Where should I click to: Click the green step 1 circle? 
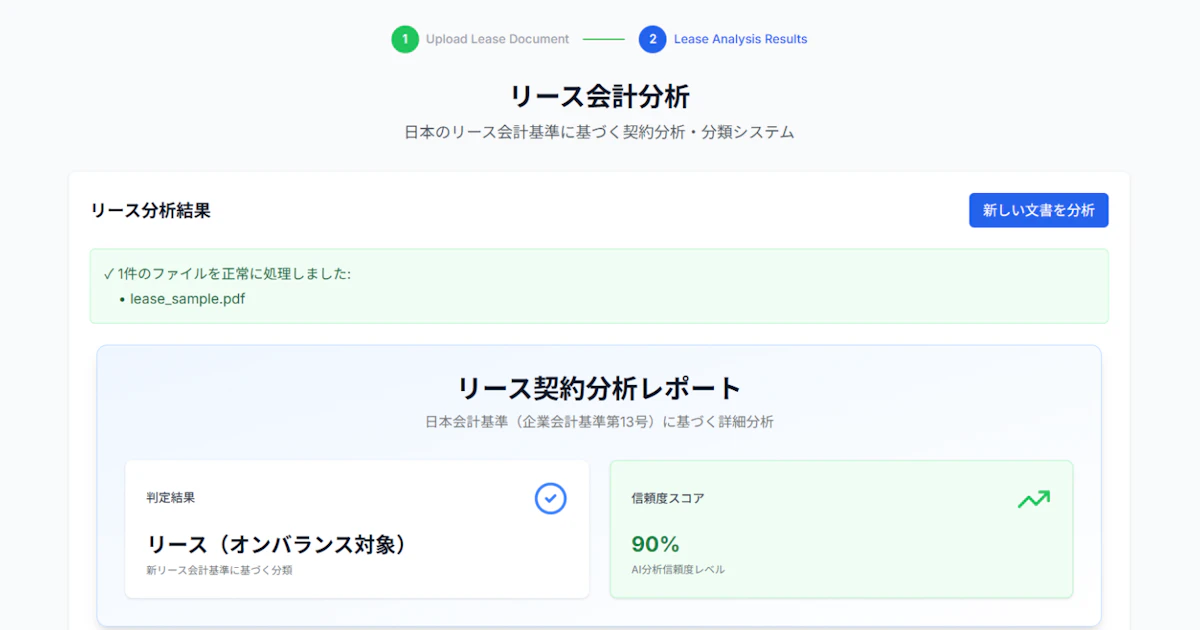pyautogui.click(x=405, y=39)
